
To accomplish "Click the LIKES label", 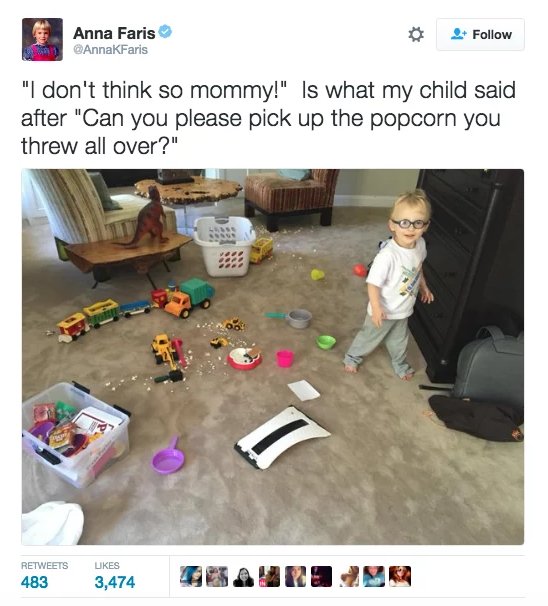I will 107,565.
